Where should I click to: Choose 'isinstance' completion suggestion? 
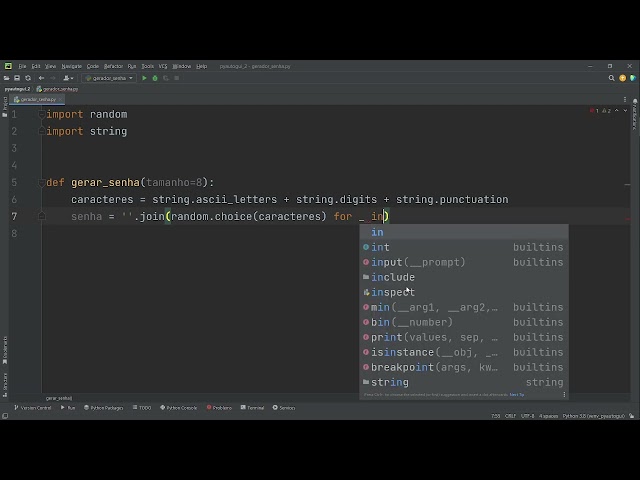click(464, 352)
